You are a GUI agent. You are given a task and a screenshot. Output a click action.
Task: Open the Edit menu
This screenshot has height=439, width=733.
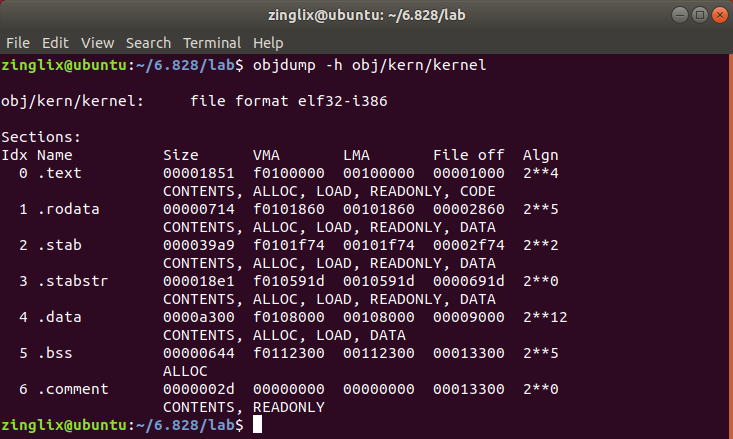tap(55, 43)
